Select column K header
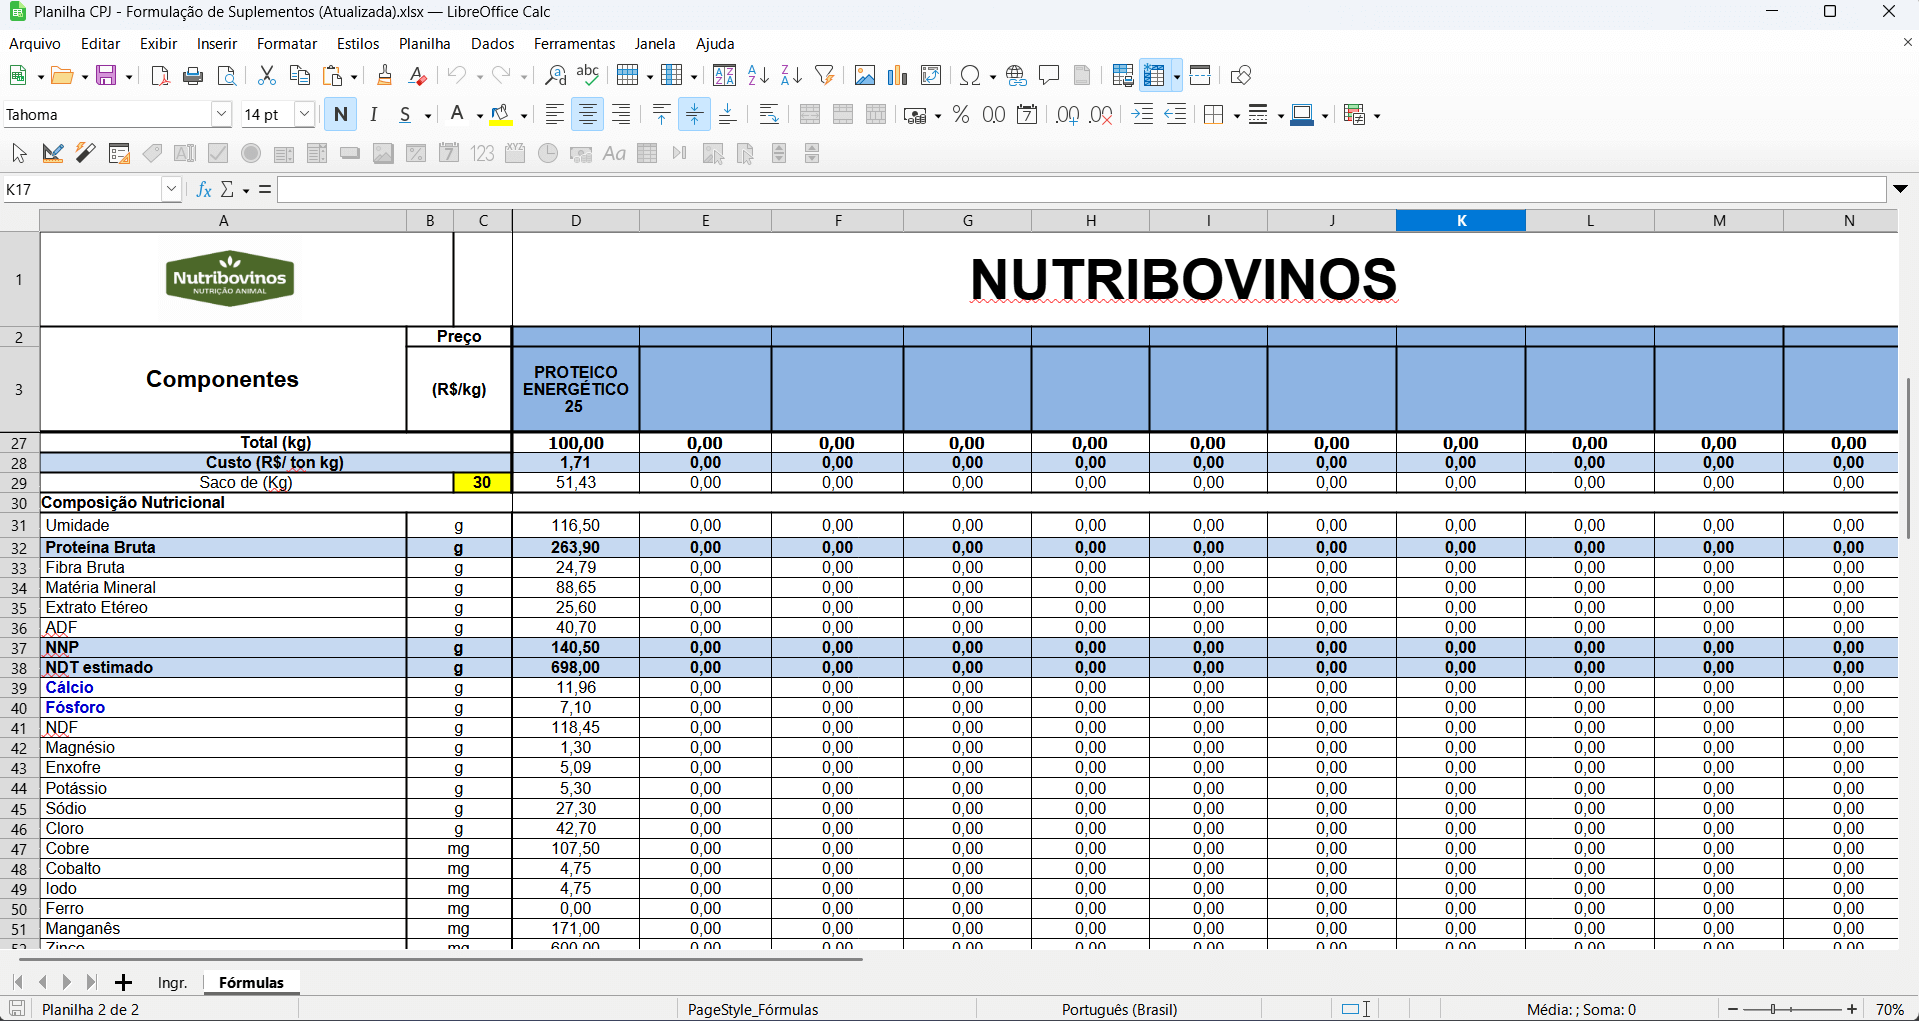This screenshot has width=1919, height=1021. coord(1461,220)
